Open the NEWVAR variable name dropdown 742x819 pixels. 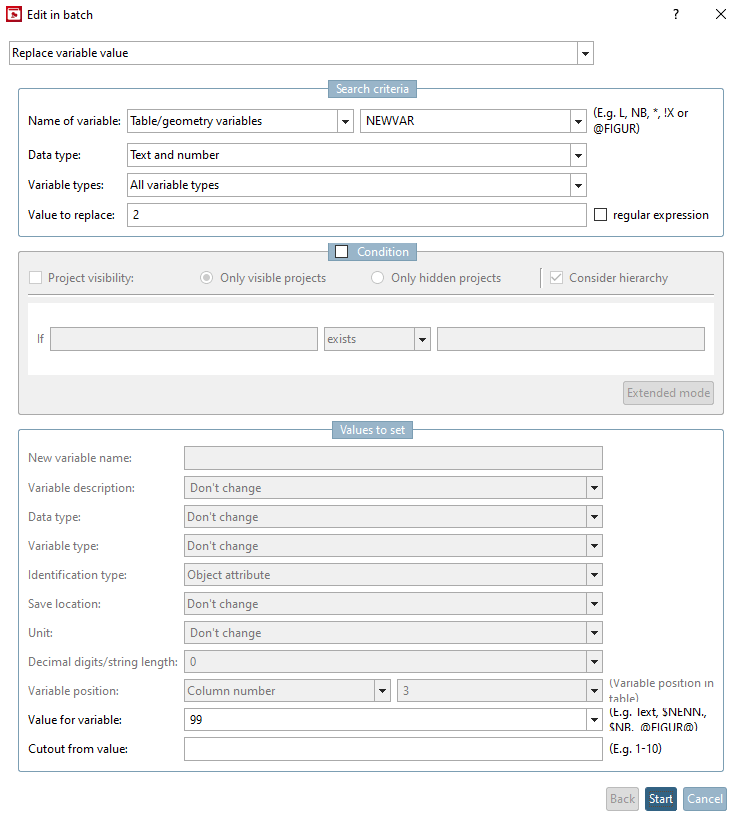[x=578, y=121]
